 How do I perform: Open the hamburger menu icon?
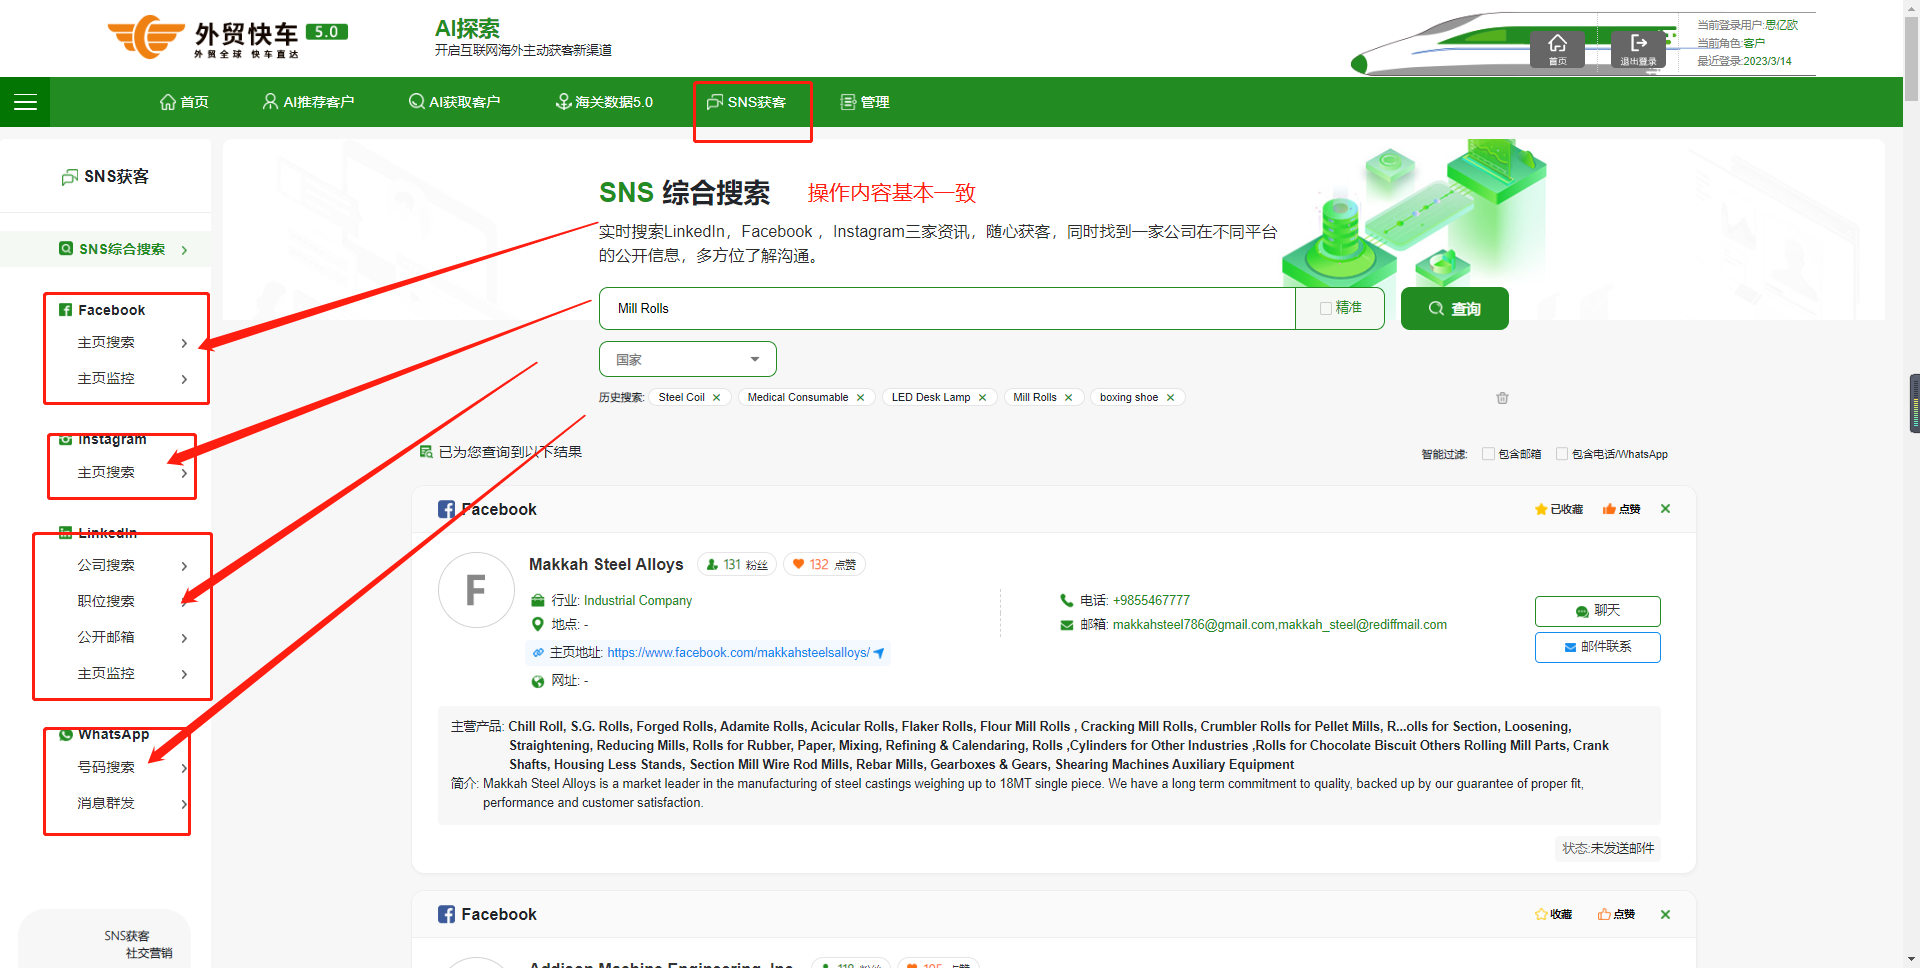(x=25, y=102)
